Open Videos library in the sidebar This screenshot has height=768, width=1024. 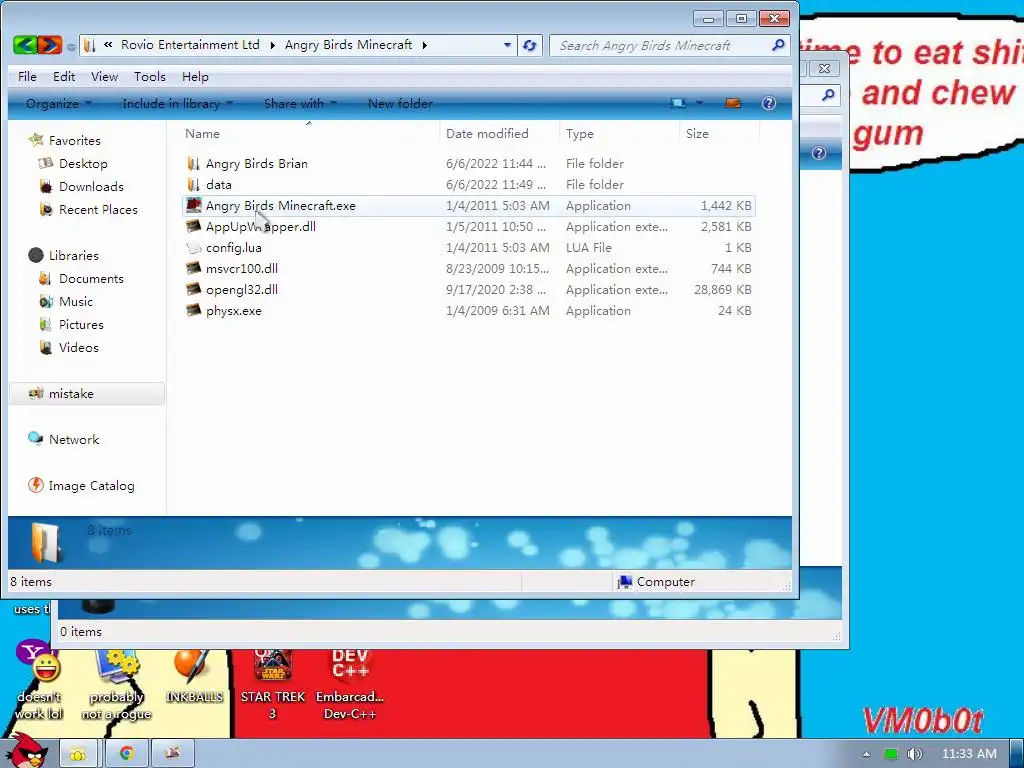coord(69,347)
